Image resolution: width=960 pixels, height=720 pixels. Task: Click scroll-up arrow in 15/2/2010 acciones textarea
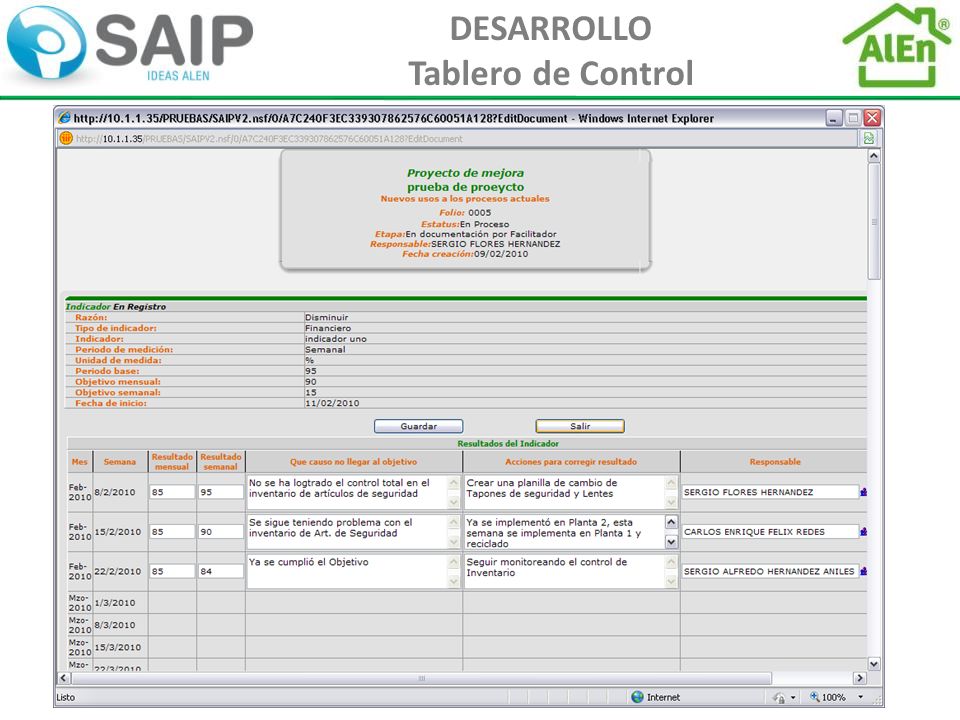[x=671, y=522]
